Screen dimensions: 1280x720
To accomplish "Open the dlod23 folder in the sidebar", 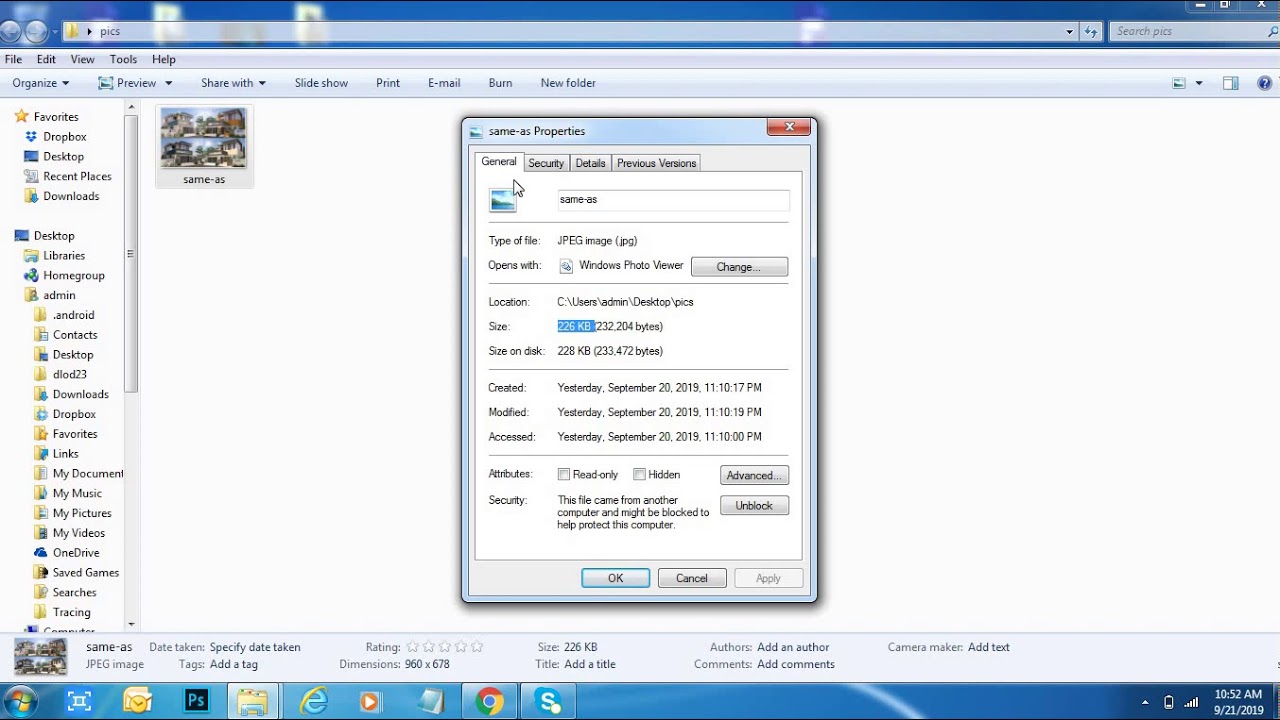I will tap(70, 375).
